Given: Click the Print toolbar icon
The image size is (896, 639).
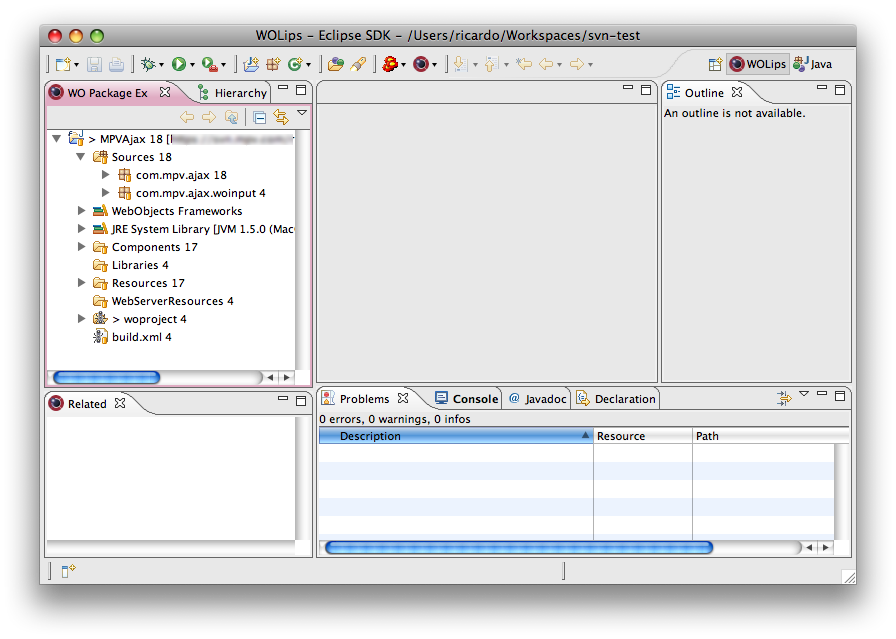Looking at the screenshot, I should 116,64.
